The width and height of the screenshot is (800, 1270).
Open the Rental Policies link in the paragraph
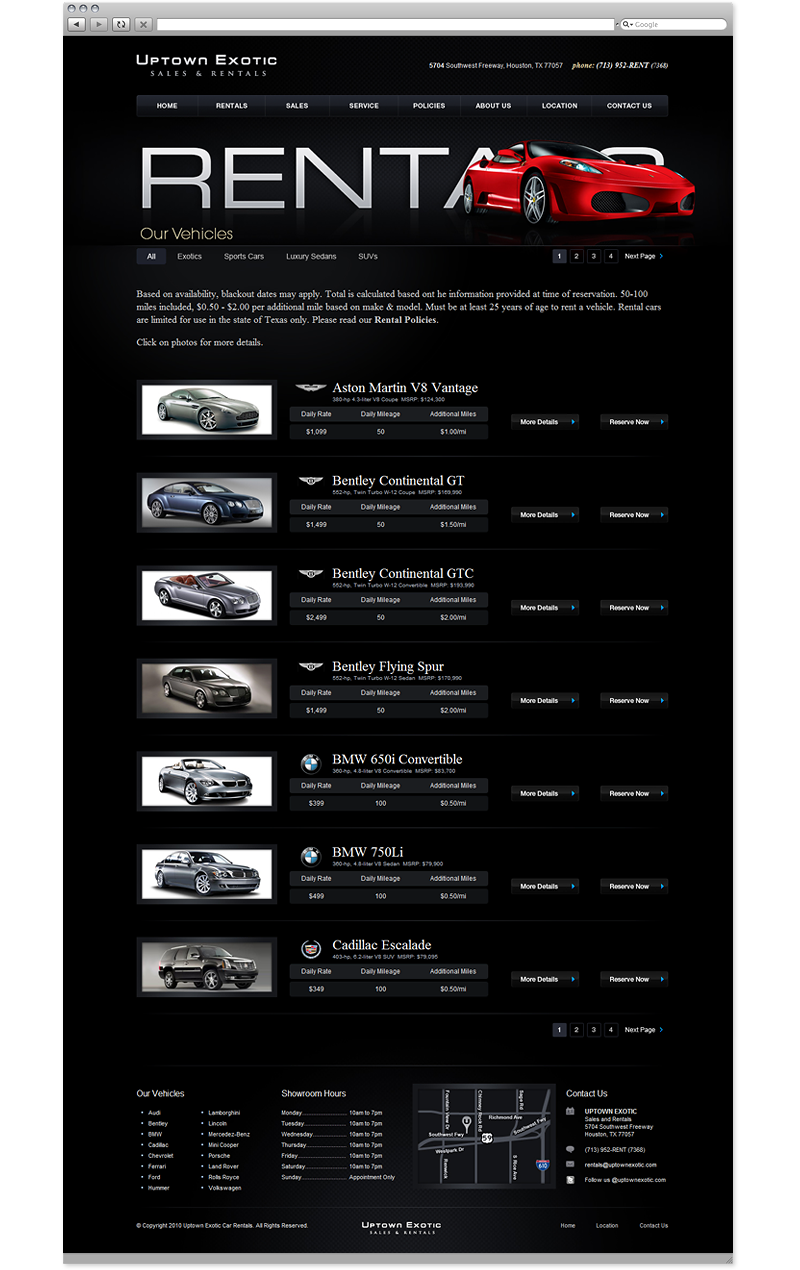405,321
